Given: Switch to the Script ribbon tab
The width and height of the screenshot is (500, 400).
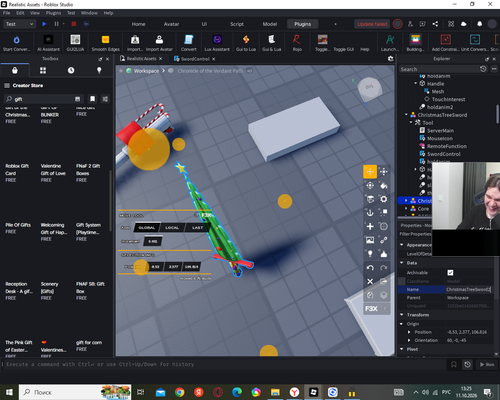Looking at the screenshot, I should [x=237, y=24].
